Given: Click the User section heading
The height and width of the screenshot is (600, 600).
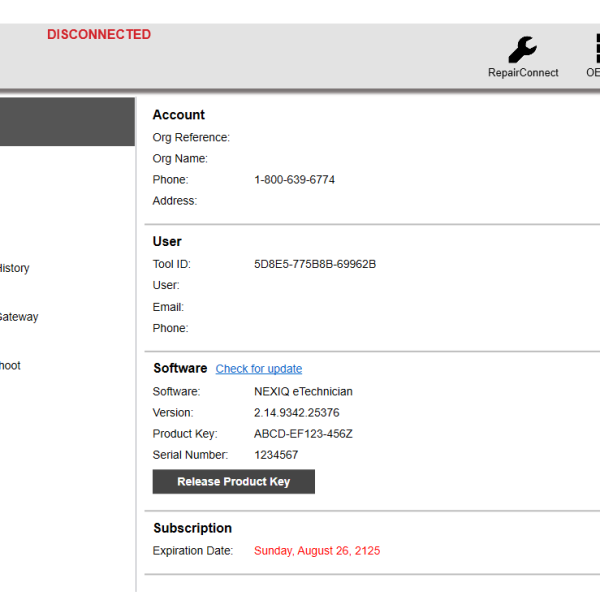Looking at the screenshot, I should (167, 241).
